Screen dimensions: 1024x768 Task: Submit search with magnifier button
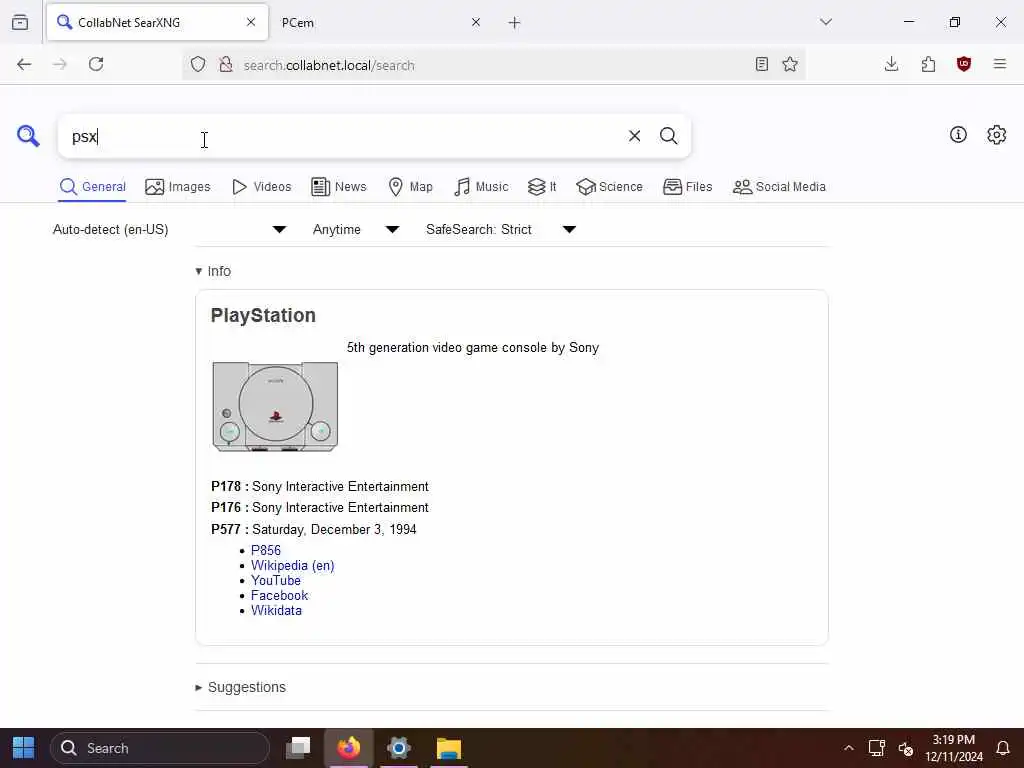[x=668, y=136]
